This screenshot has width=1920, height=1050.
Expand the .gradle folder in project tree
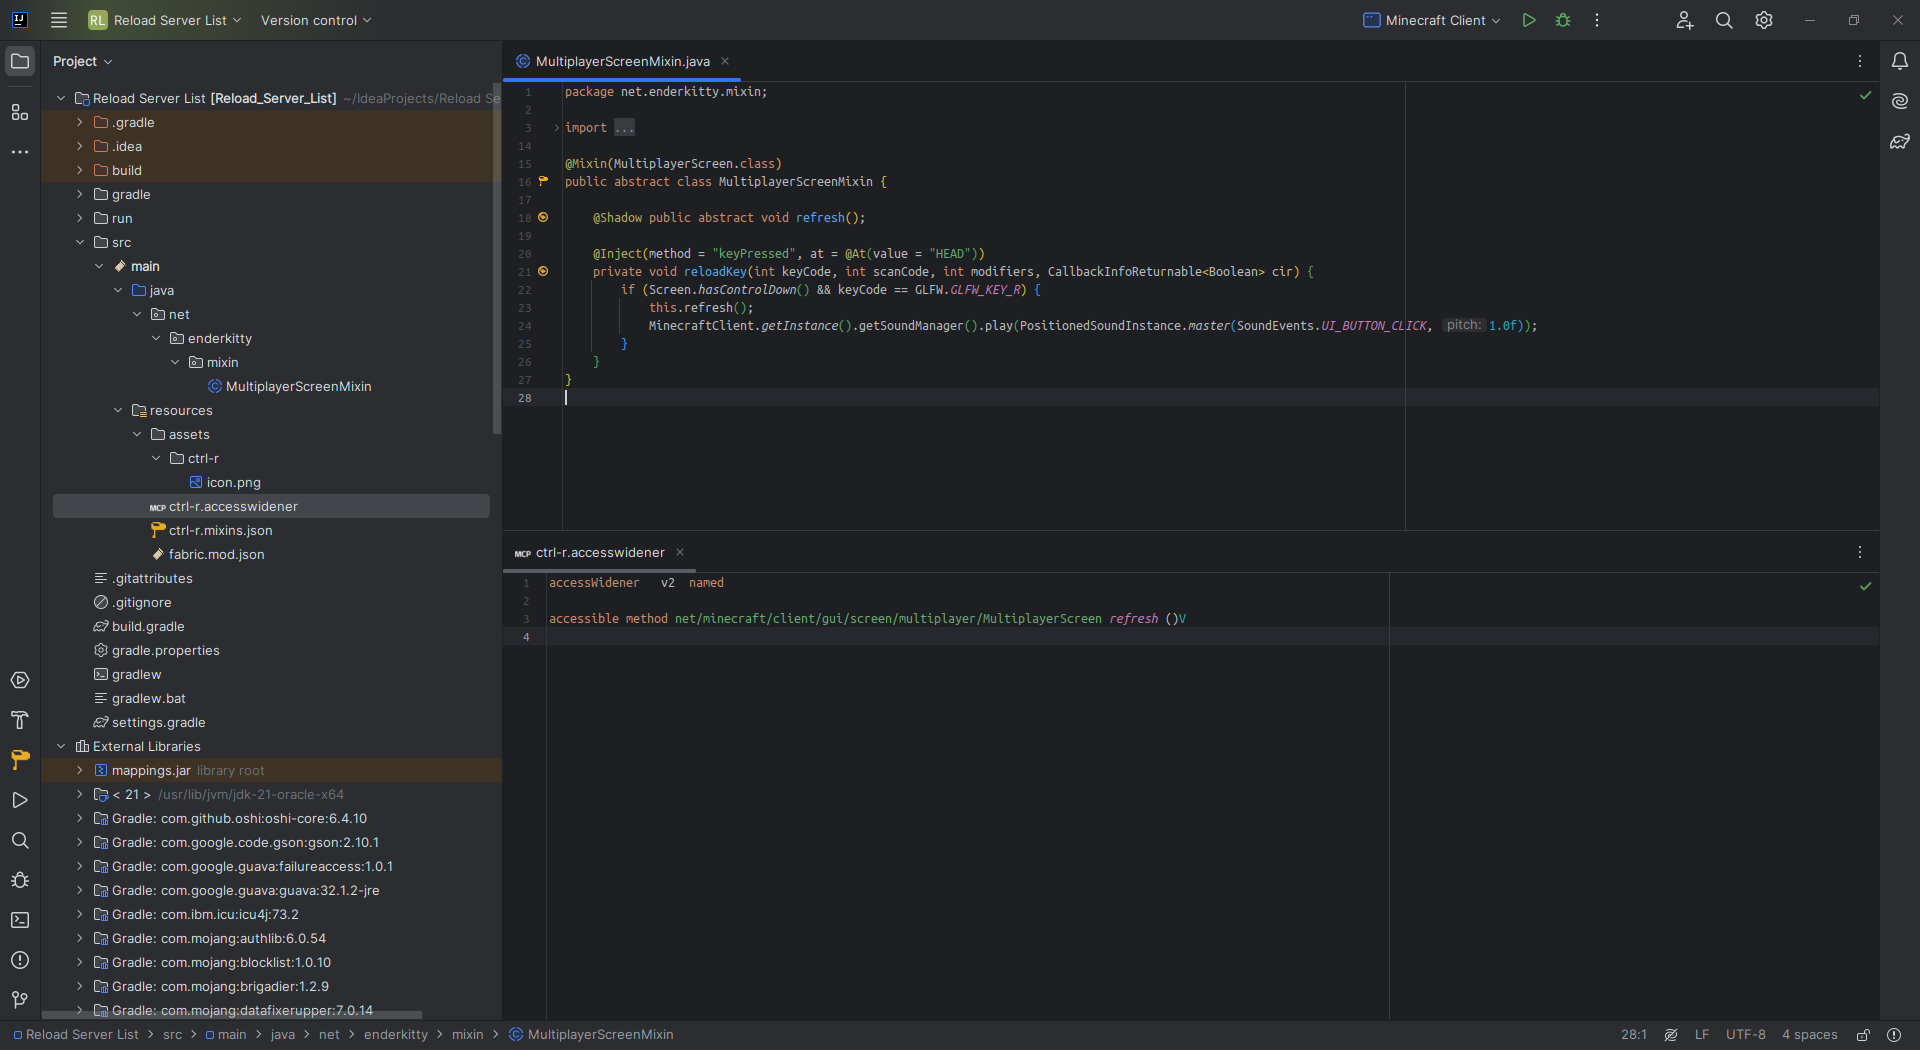(x=80, y=122)
